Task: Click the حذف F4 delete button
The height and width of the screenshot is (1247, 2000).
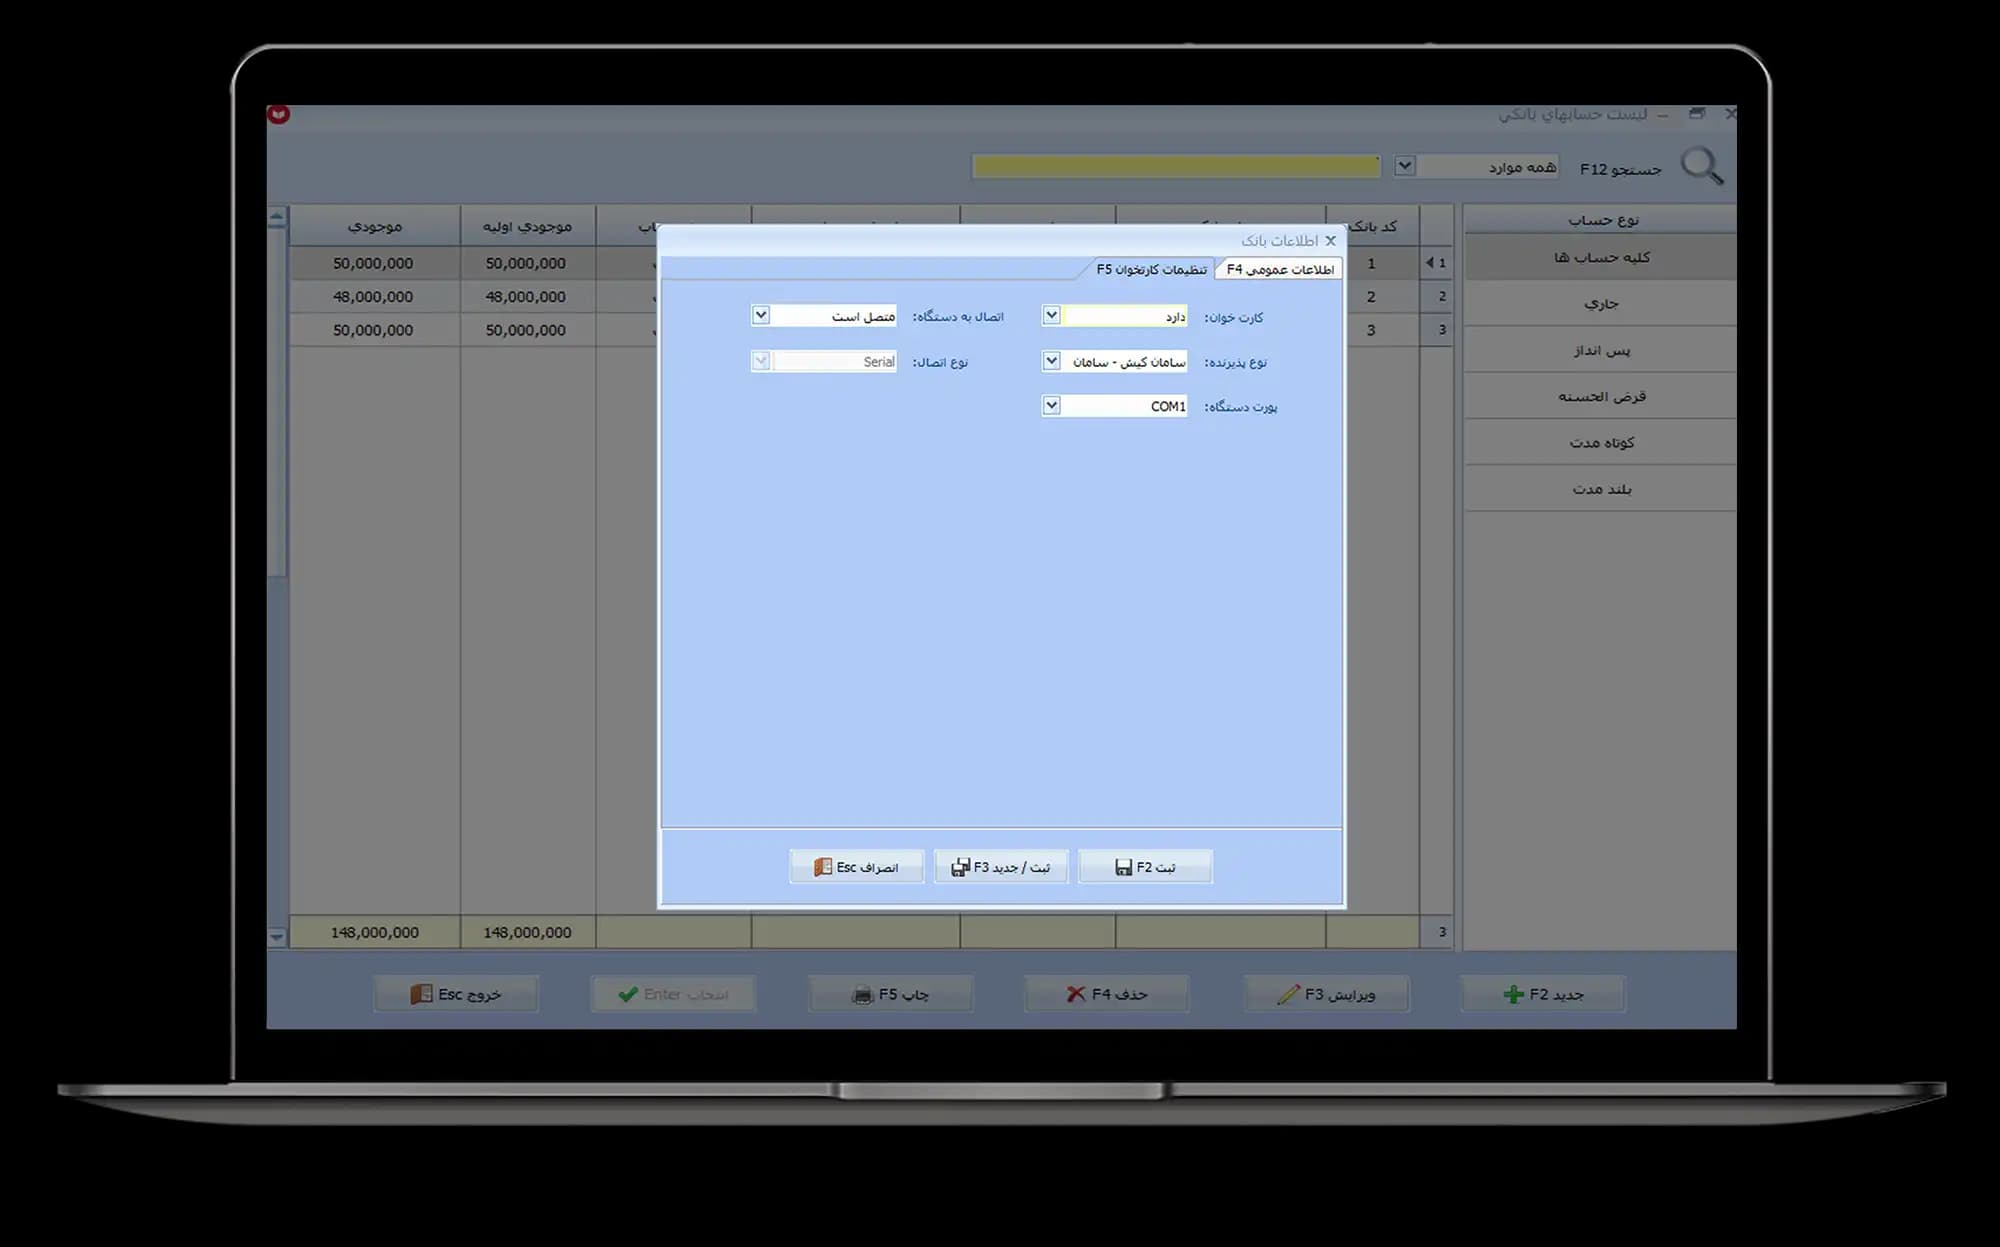Action: (x=1106, y=994)
